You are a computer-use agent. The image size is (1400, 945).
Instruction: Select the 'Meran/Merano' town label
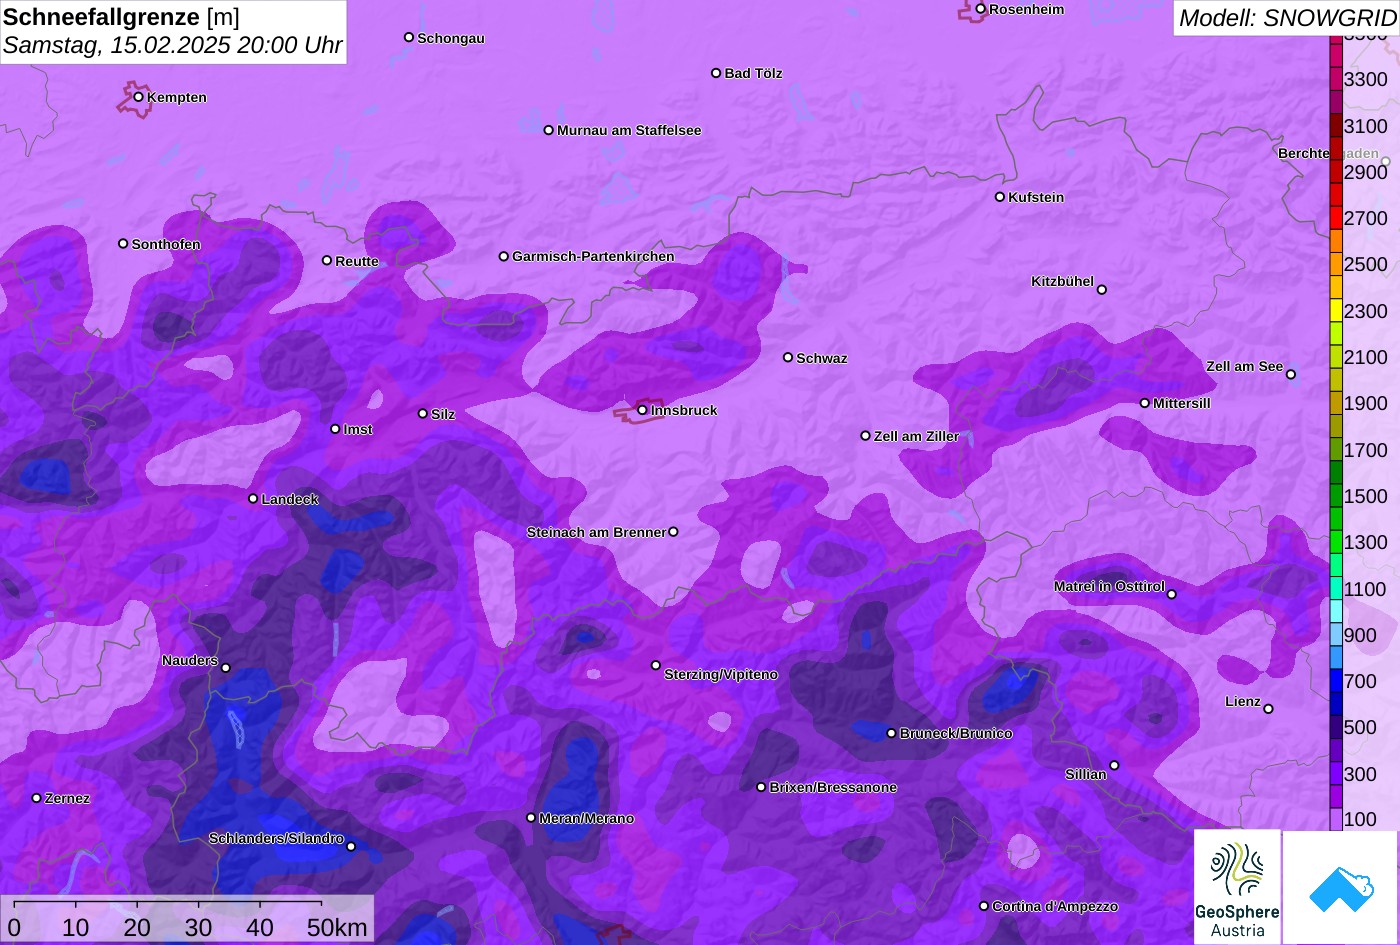(587, 818)
